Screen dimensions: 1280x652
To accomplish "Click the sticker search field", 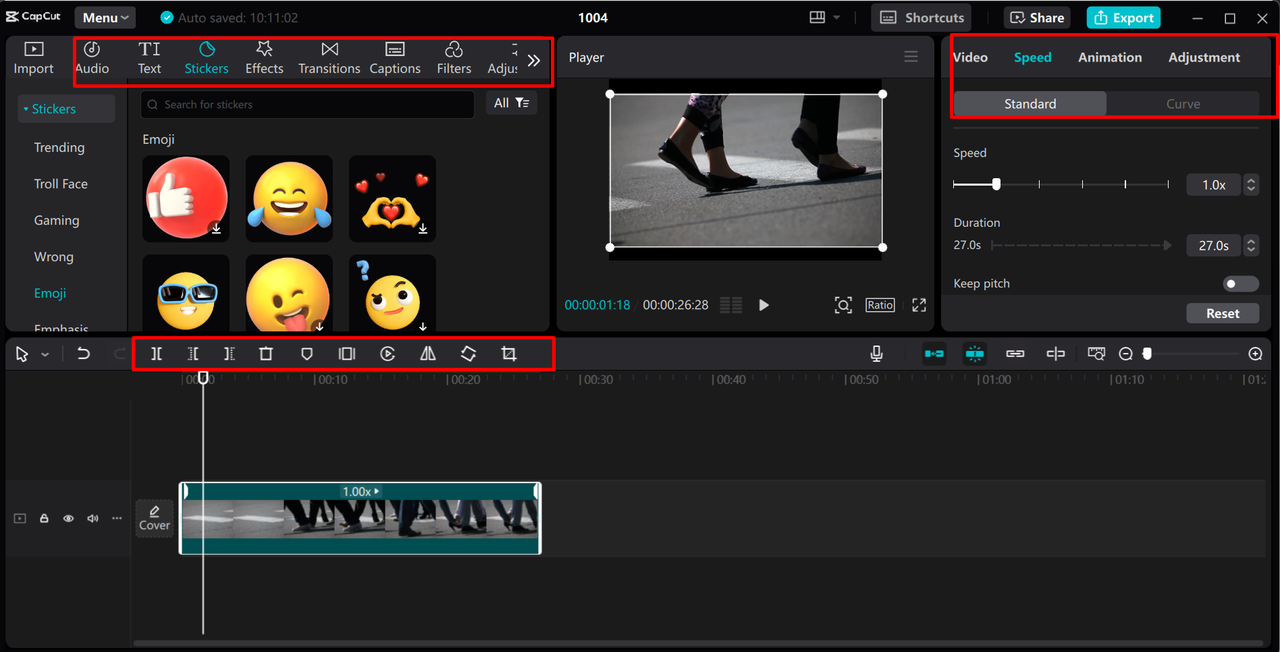I will point(308,104).
